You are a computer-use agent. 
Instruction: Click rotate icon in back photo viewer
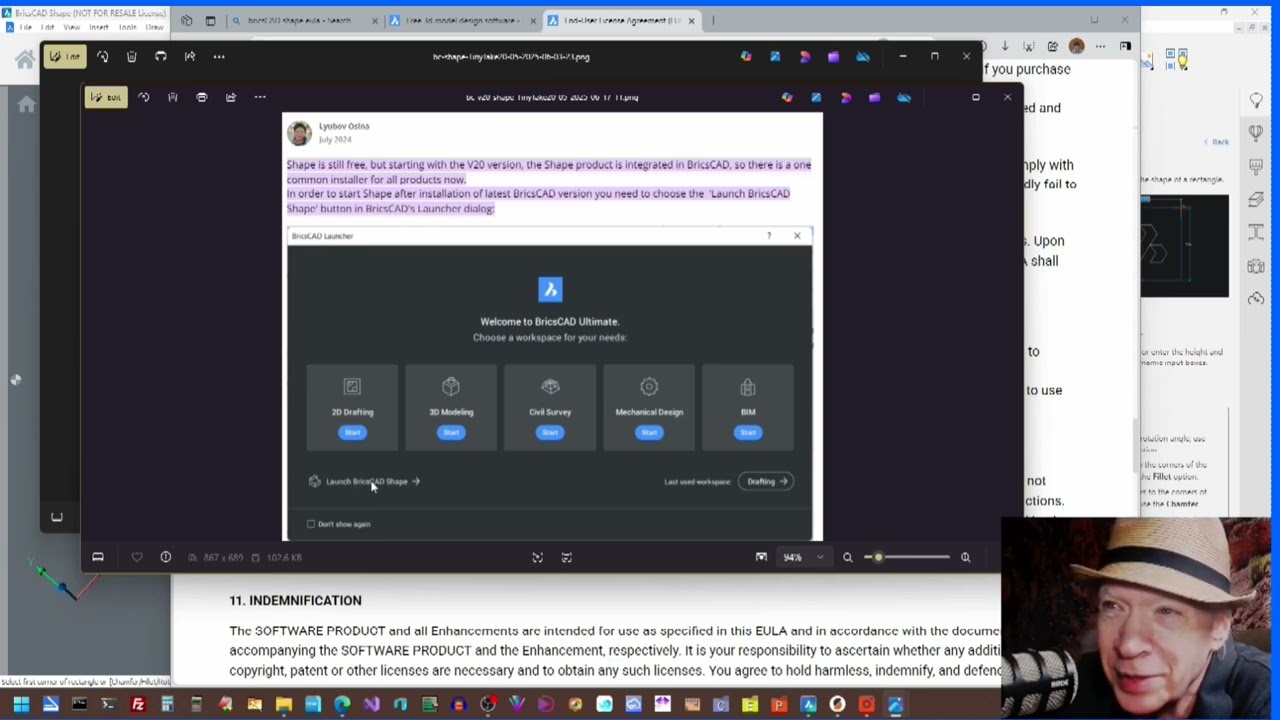tap(102, 56)
